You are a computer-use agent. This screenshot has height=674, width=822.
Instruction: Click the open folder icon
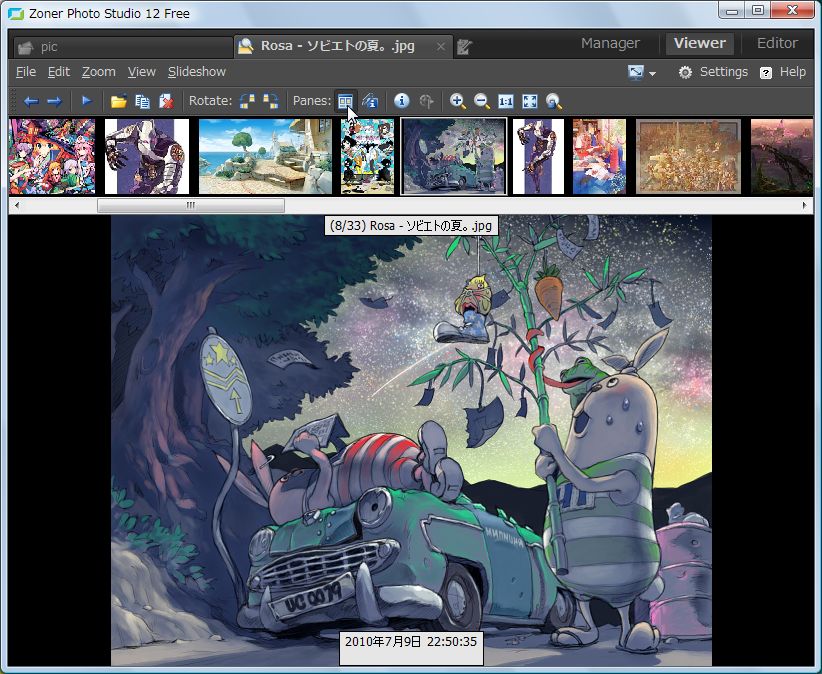point(119,101)
